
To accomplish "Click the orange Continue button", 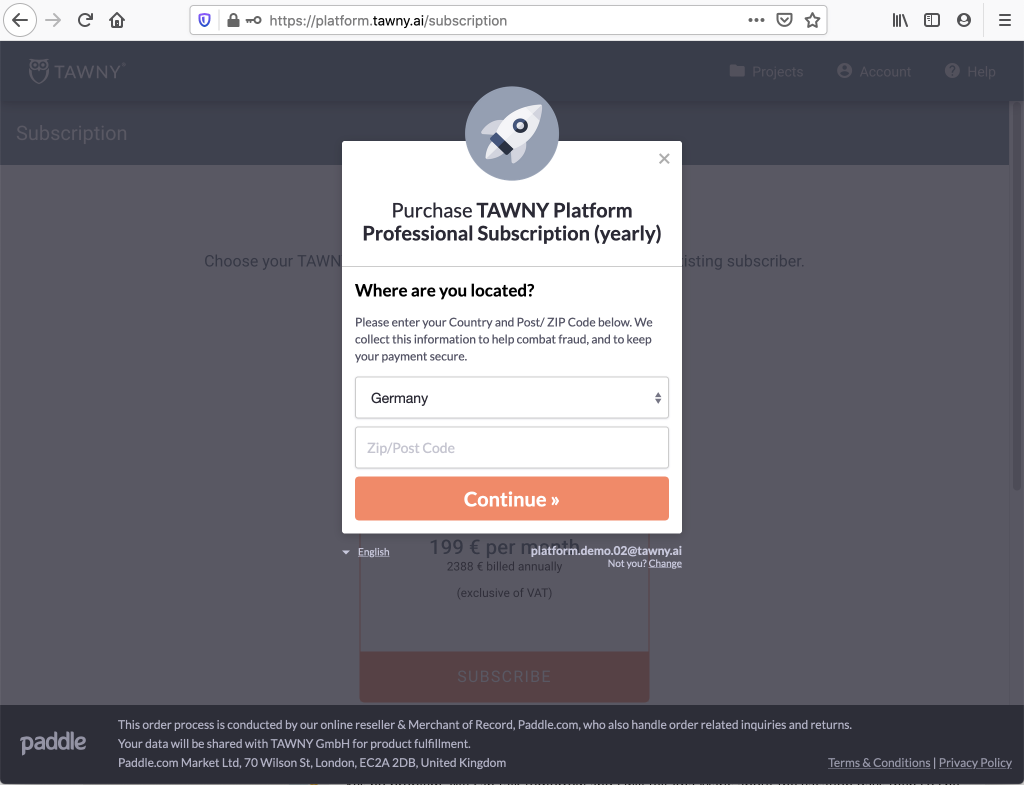I will pos(511,499).
